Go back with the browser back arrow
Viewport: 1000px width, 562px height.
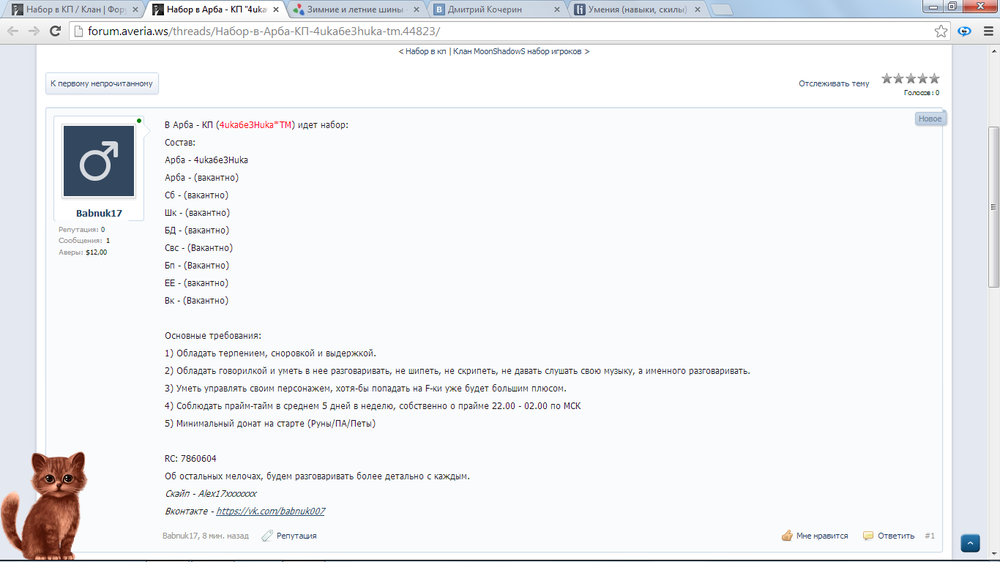(13, 31)
